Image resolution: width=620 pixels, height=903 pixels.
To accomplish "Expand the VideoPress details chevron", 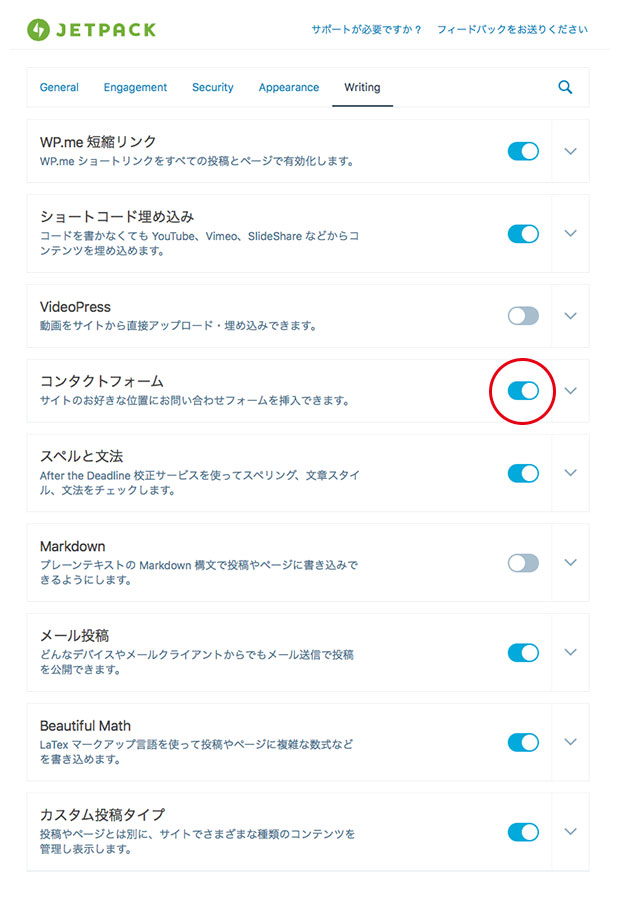I will click(x=570, y=316).
